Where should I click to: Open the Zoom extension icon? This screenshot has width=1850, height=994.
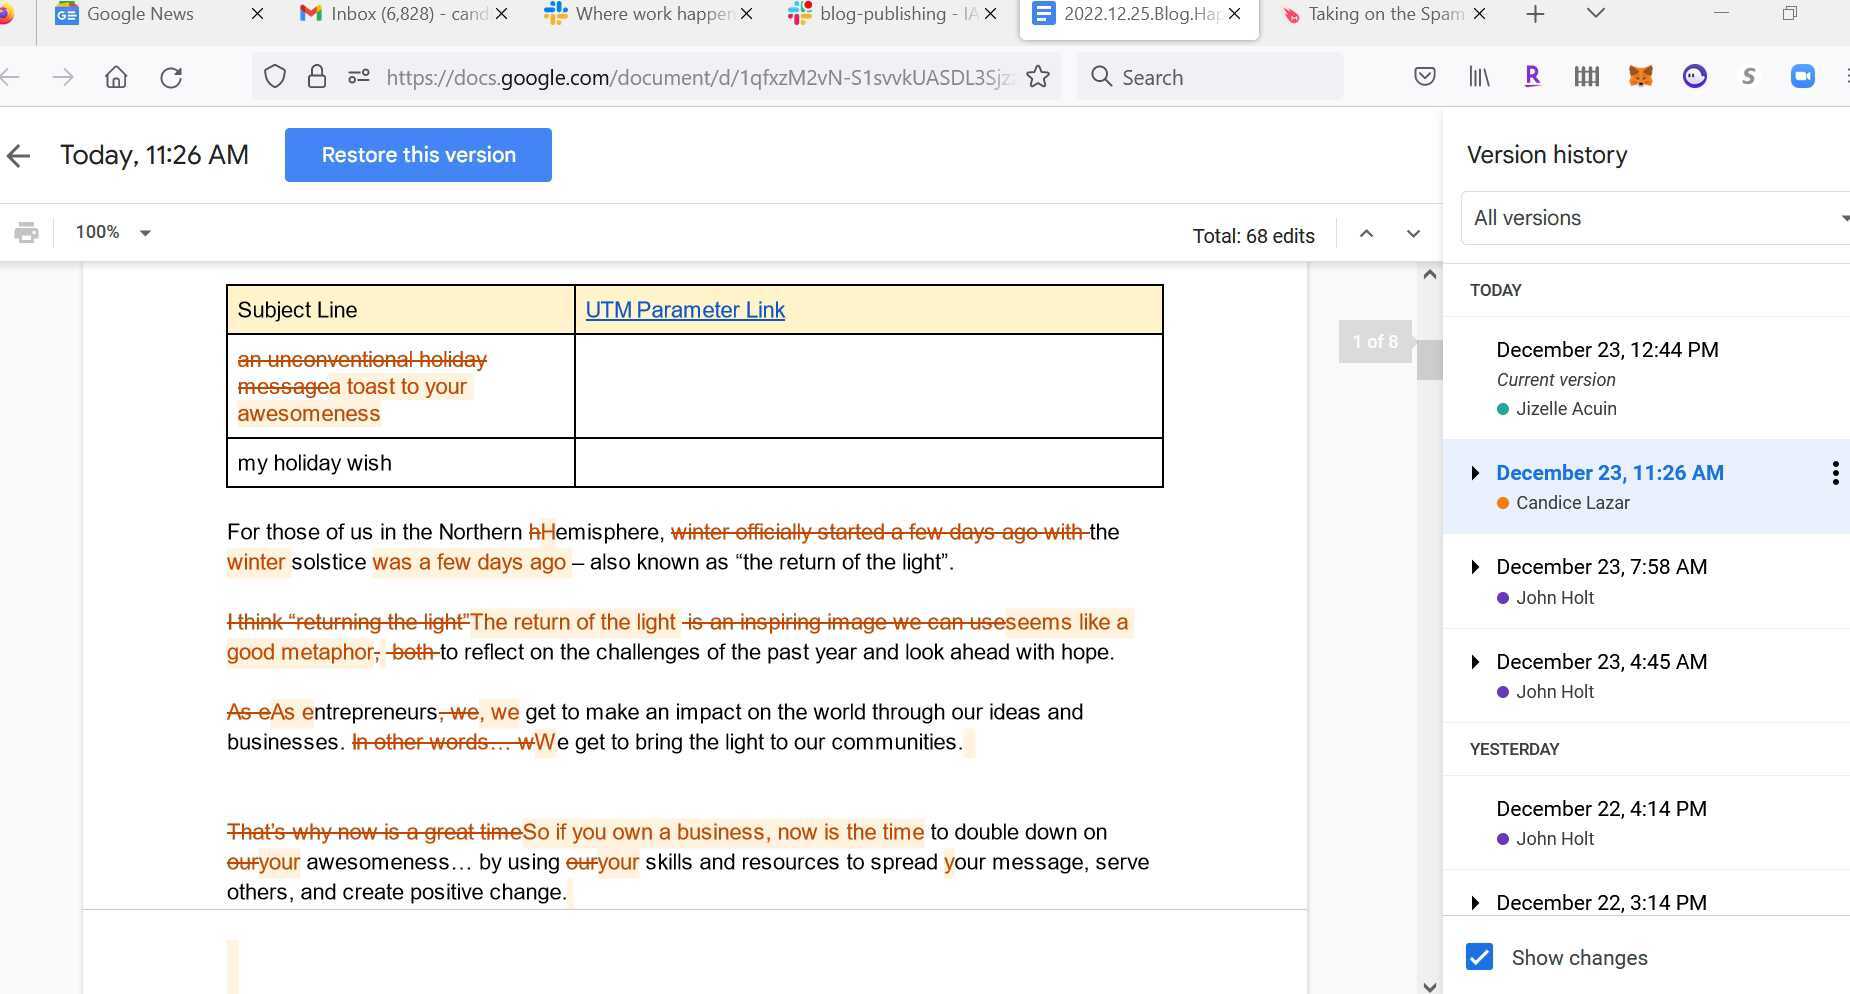1802,76
